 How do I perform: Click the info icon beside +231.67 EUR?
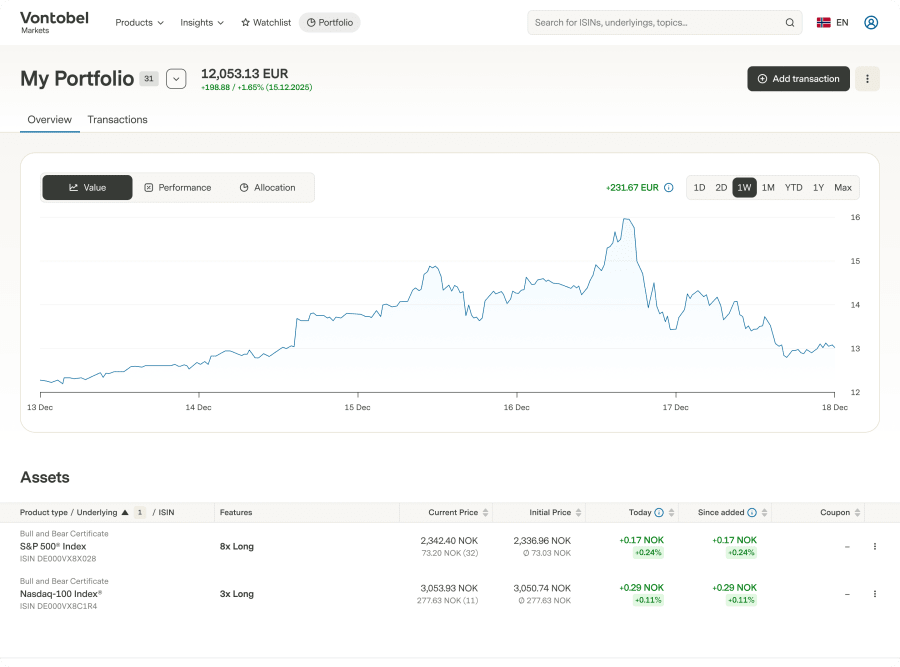click(x=669, y=188)
